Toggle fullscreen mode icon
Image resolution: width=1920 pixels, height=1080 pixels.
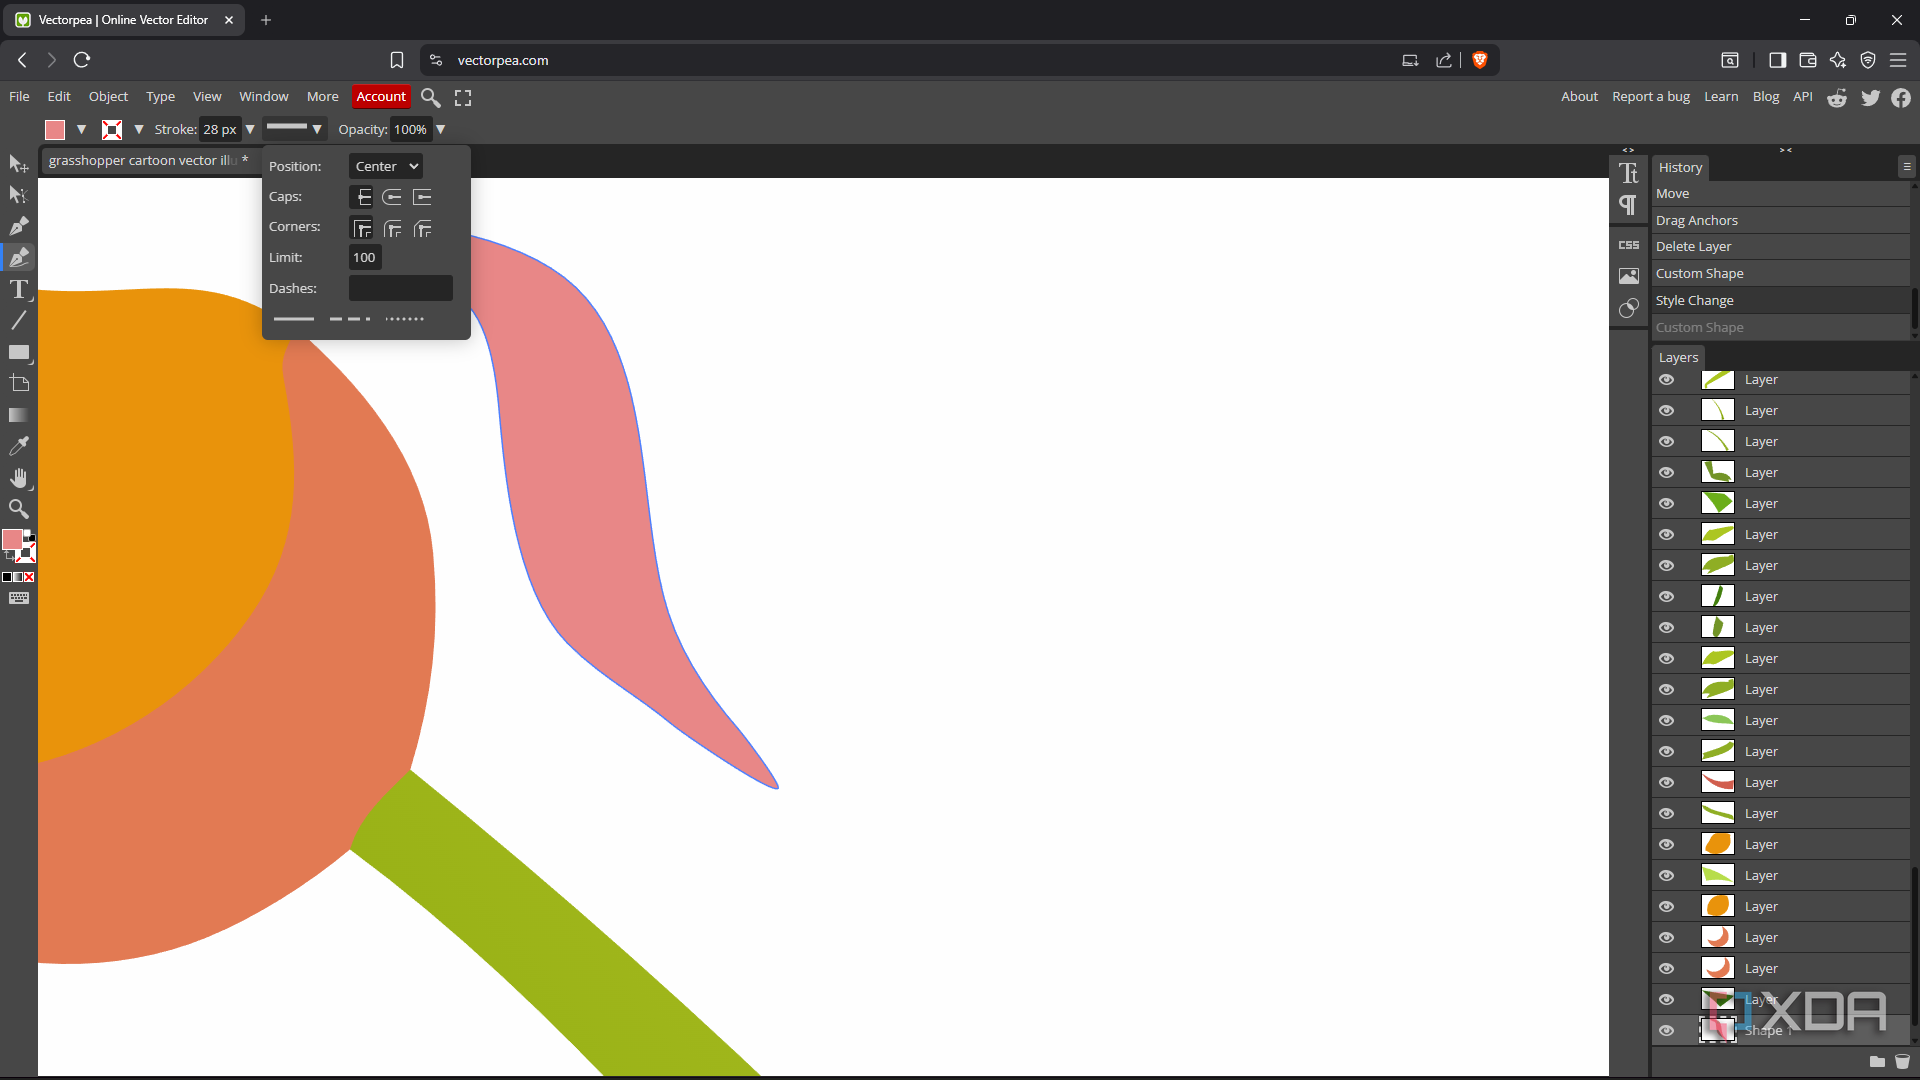coord(463,97)
